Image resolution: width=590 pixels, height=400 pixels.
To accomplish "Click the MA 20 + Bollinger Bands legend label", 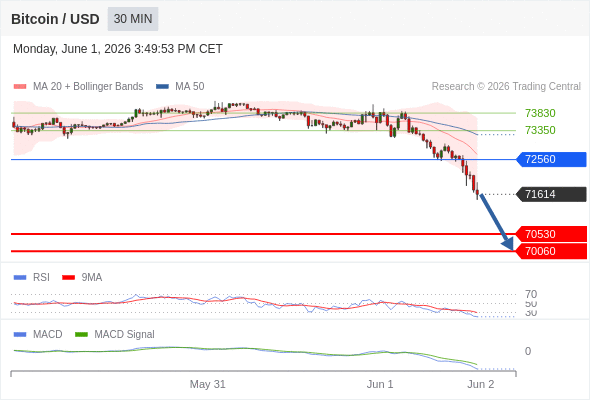I will point(88,87).
